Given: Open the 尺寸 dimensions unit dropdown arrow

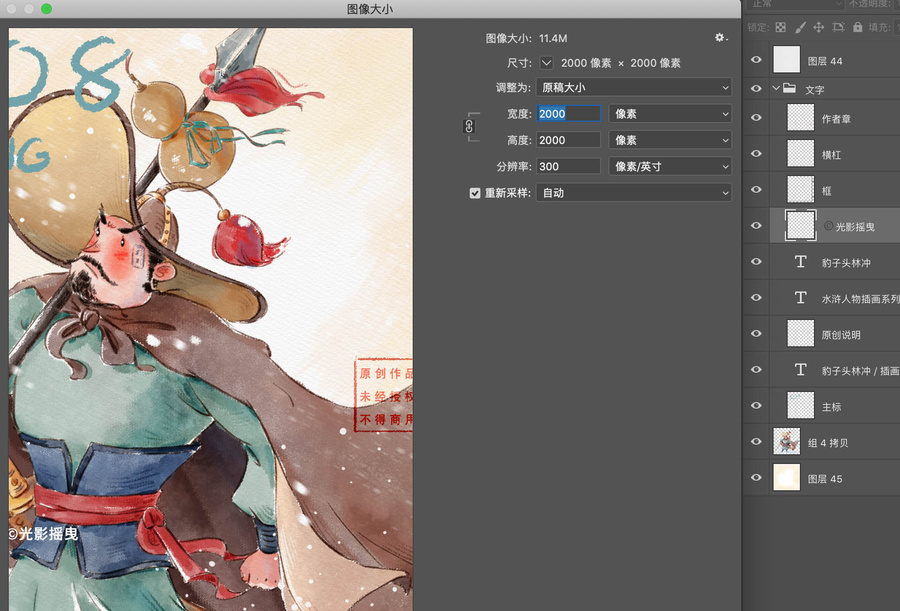Looking at the screenshot, I should [546, 63].
